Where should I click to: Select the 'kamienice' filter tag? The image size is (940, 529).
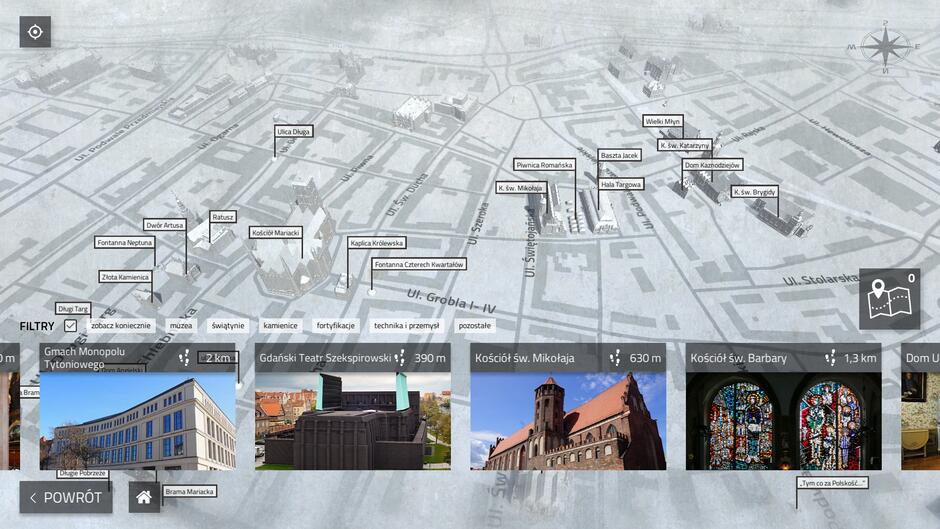(280, 326)
